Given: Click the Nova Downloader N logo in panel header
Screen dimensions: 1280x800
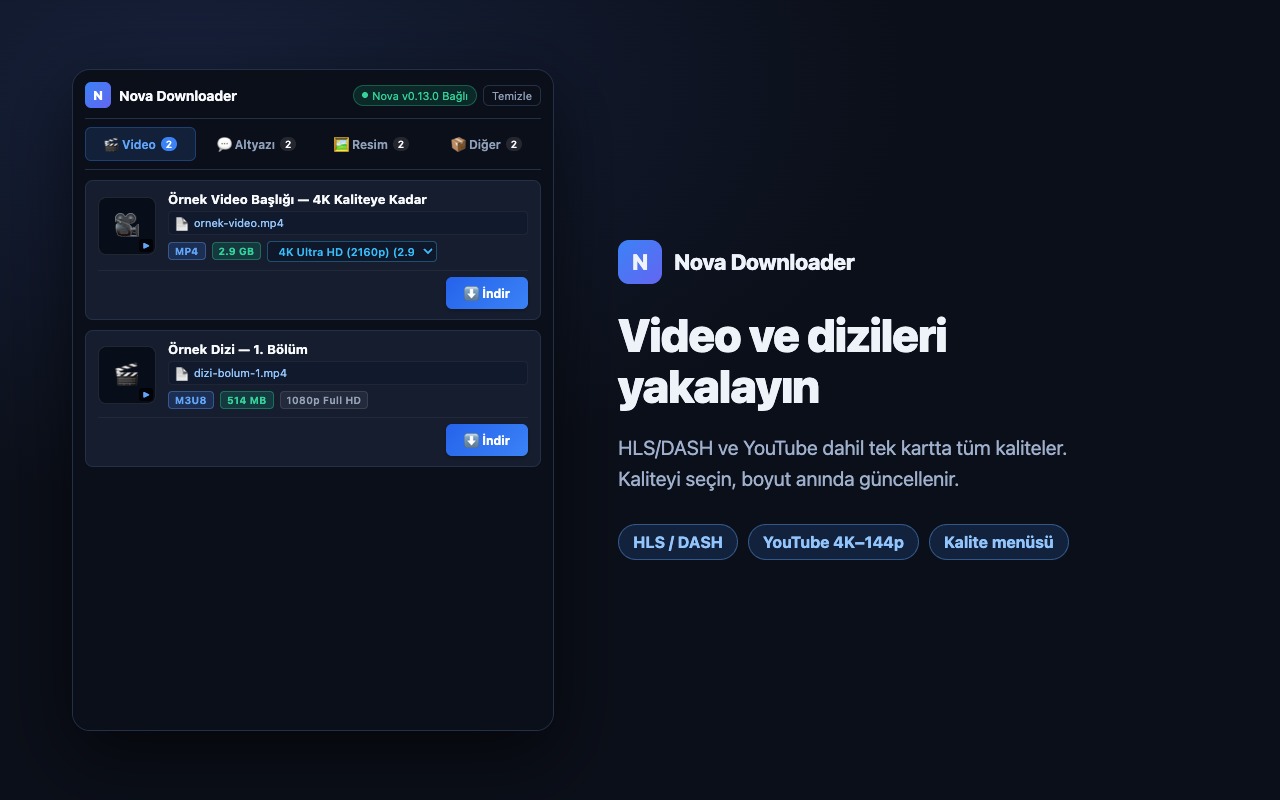Looking at the screenshot, I should (98, 95).
